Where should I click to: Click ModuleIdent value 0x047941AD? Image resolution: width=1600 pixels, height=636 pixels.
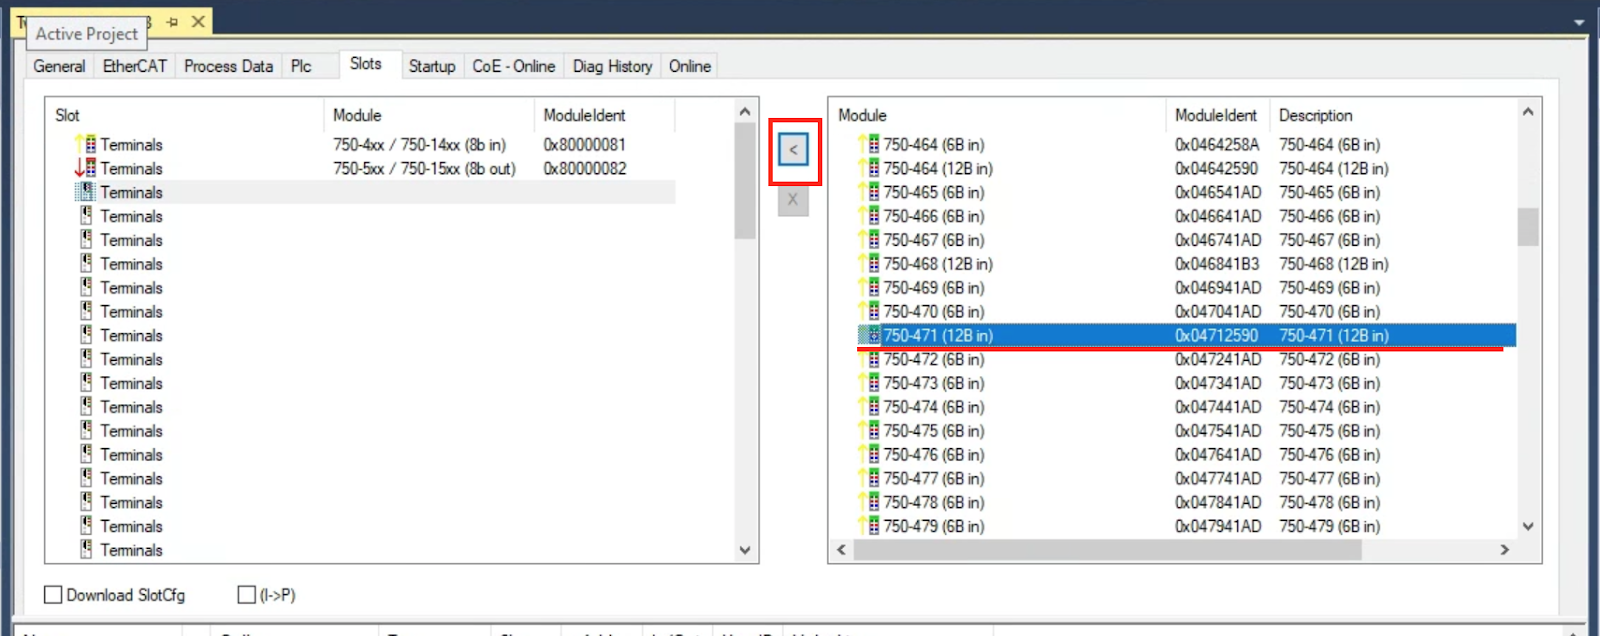click(1218, 526)
